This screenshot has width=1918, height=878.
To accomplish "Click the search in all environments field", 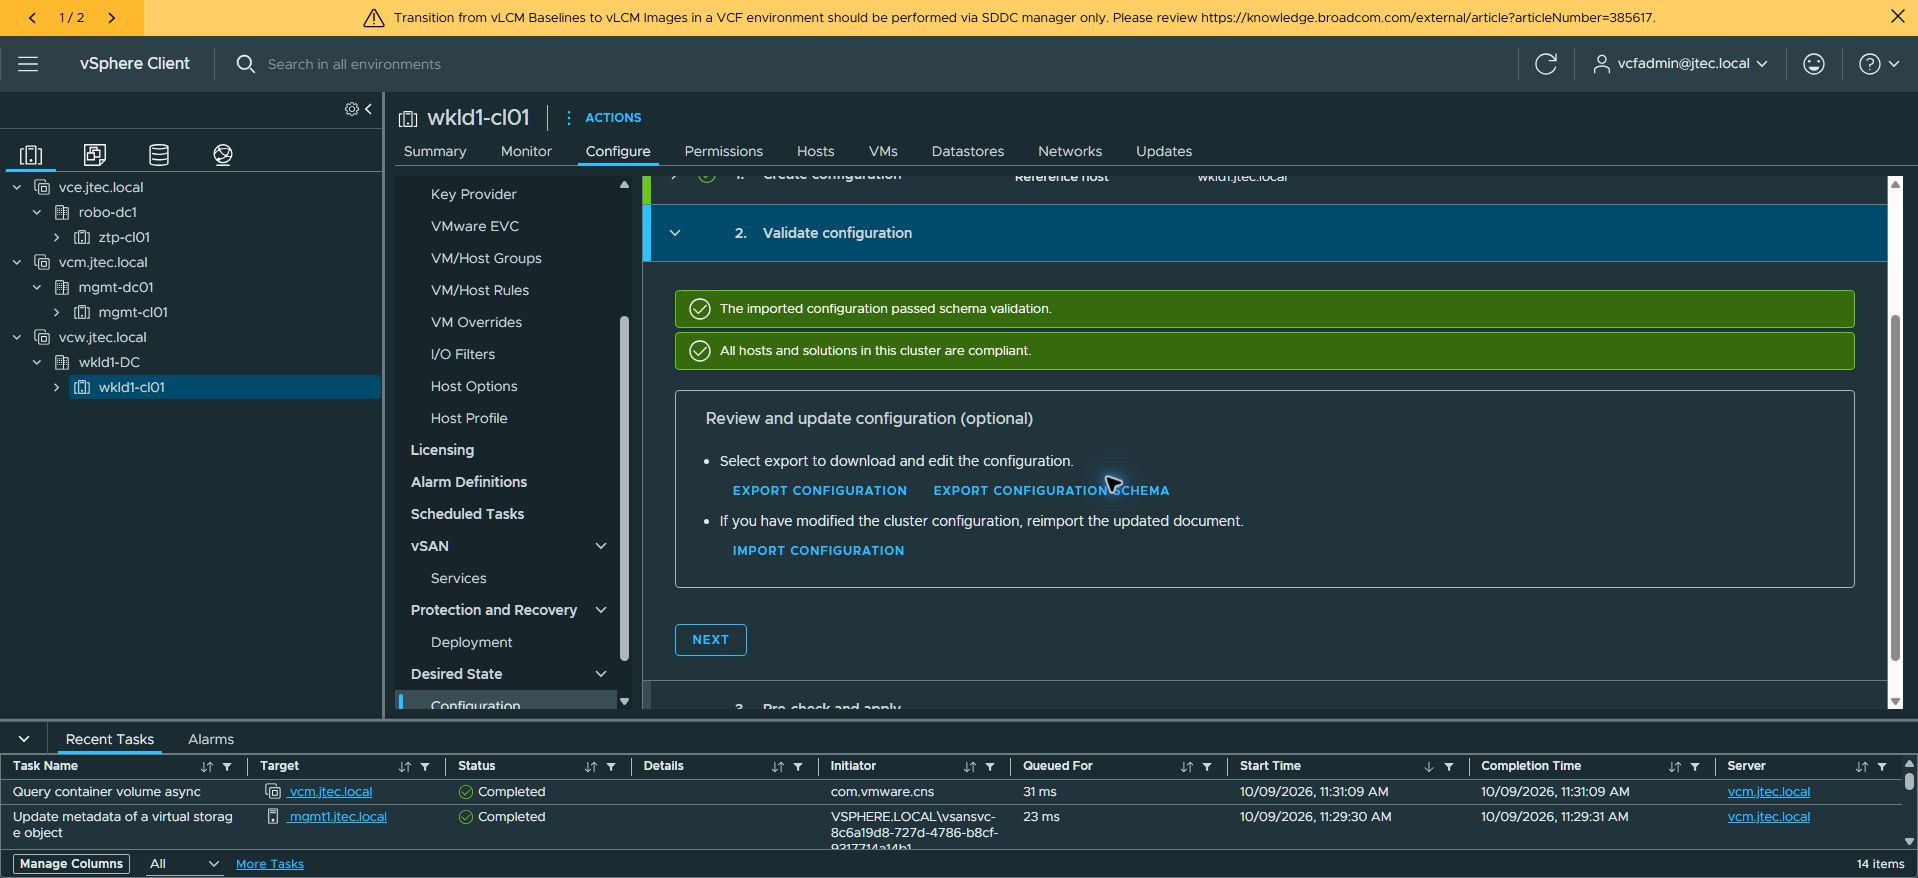I will tap(354, 64).
